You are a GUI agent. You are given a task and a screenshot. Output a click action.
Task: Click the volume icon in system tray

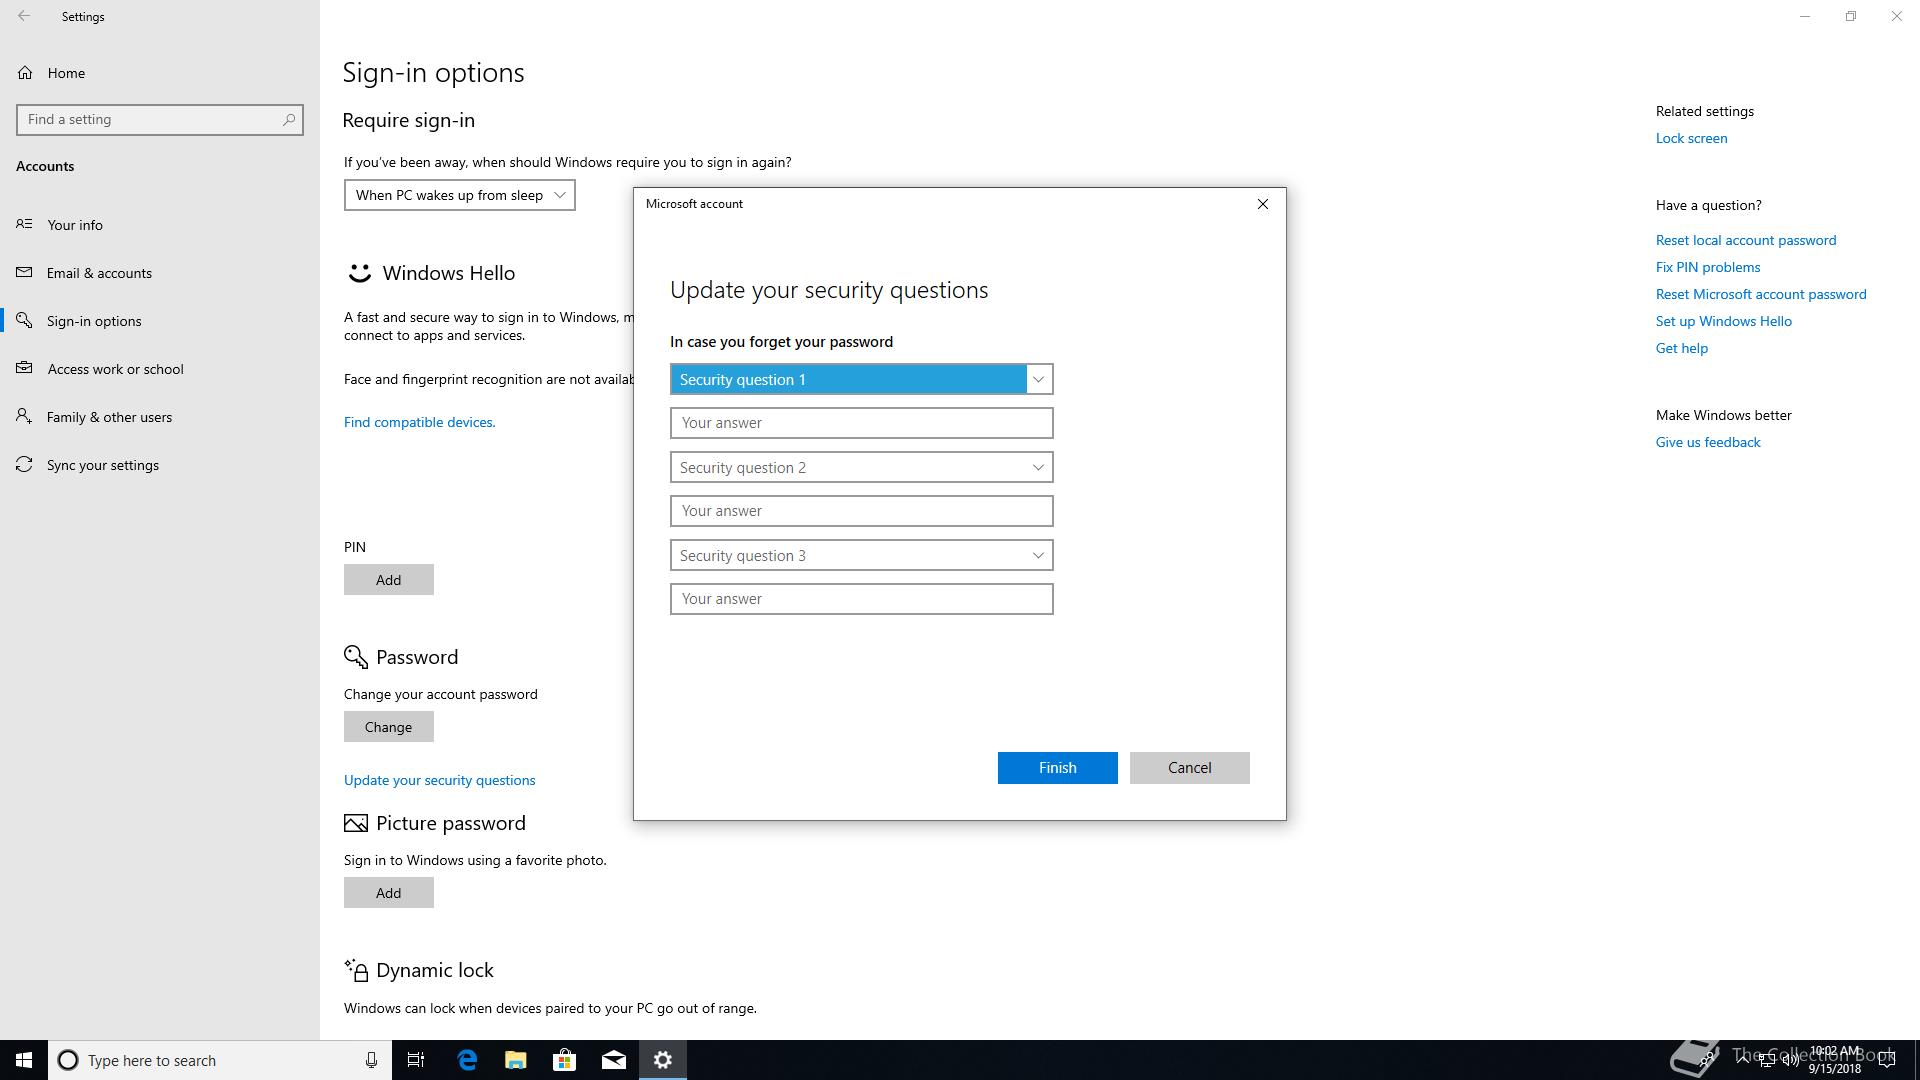(x=1790, y=1061)
